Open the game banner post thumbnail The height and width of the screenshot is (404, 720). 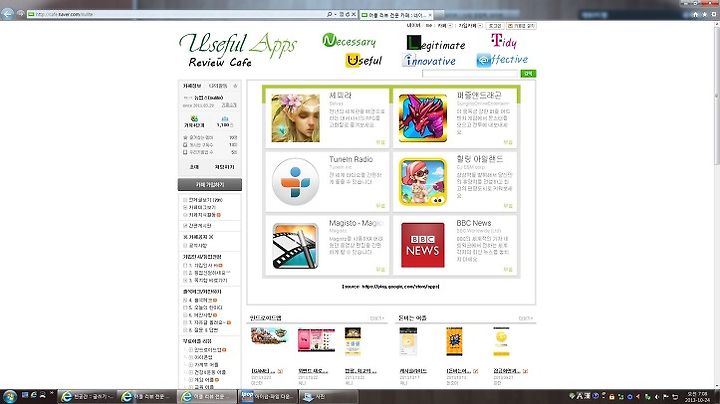pos(269,336)
